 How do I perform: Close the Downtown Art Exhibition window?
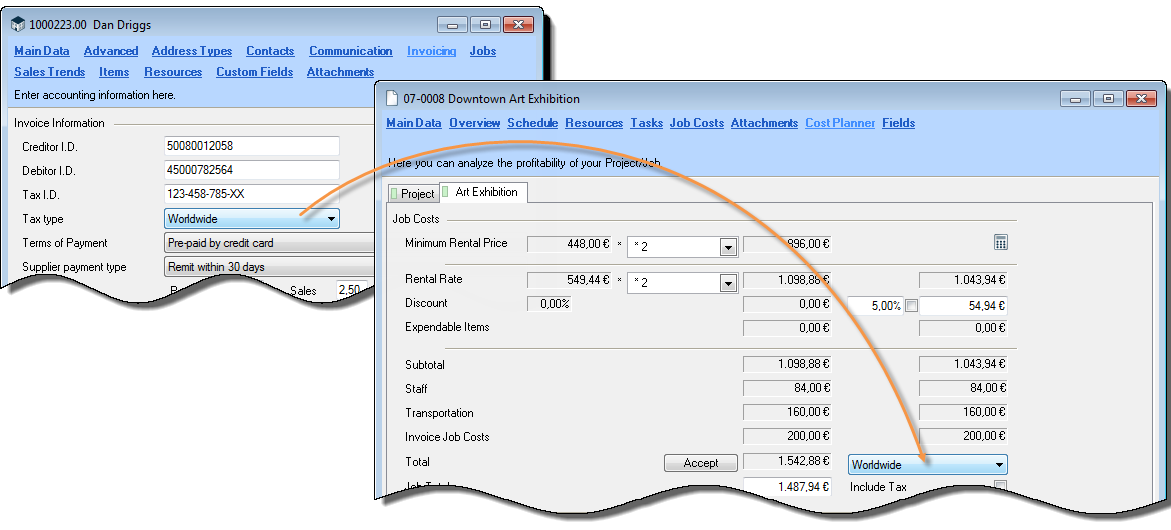click(1140, 99)
